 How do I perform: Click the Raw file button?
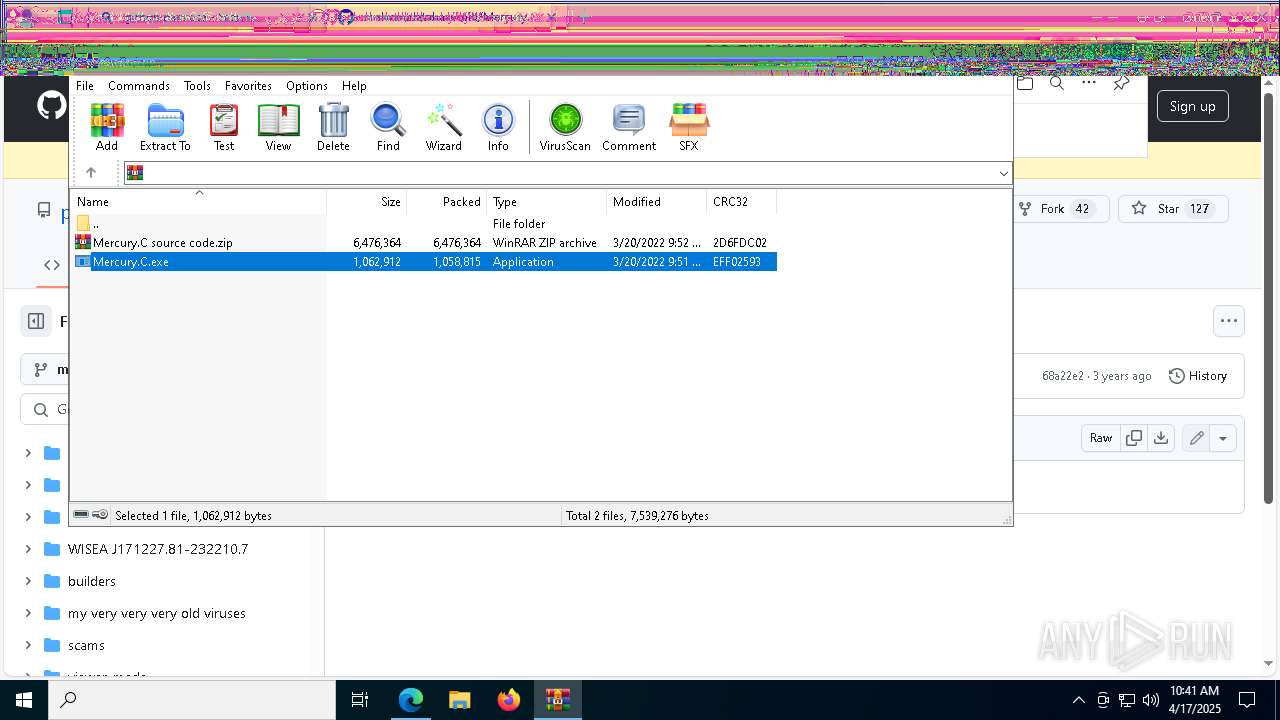[1101, 438]
